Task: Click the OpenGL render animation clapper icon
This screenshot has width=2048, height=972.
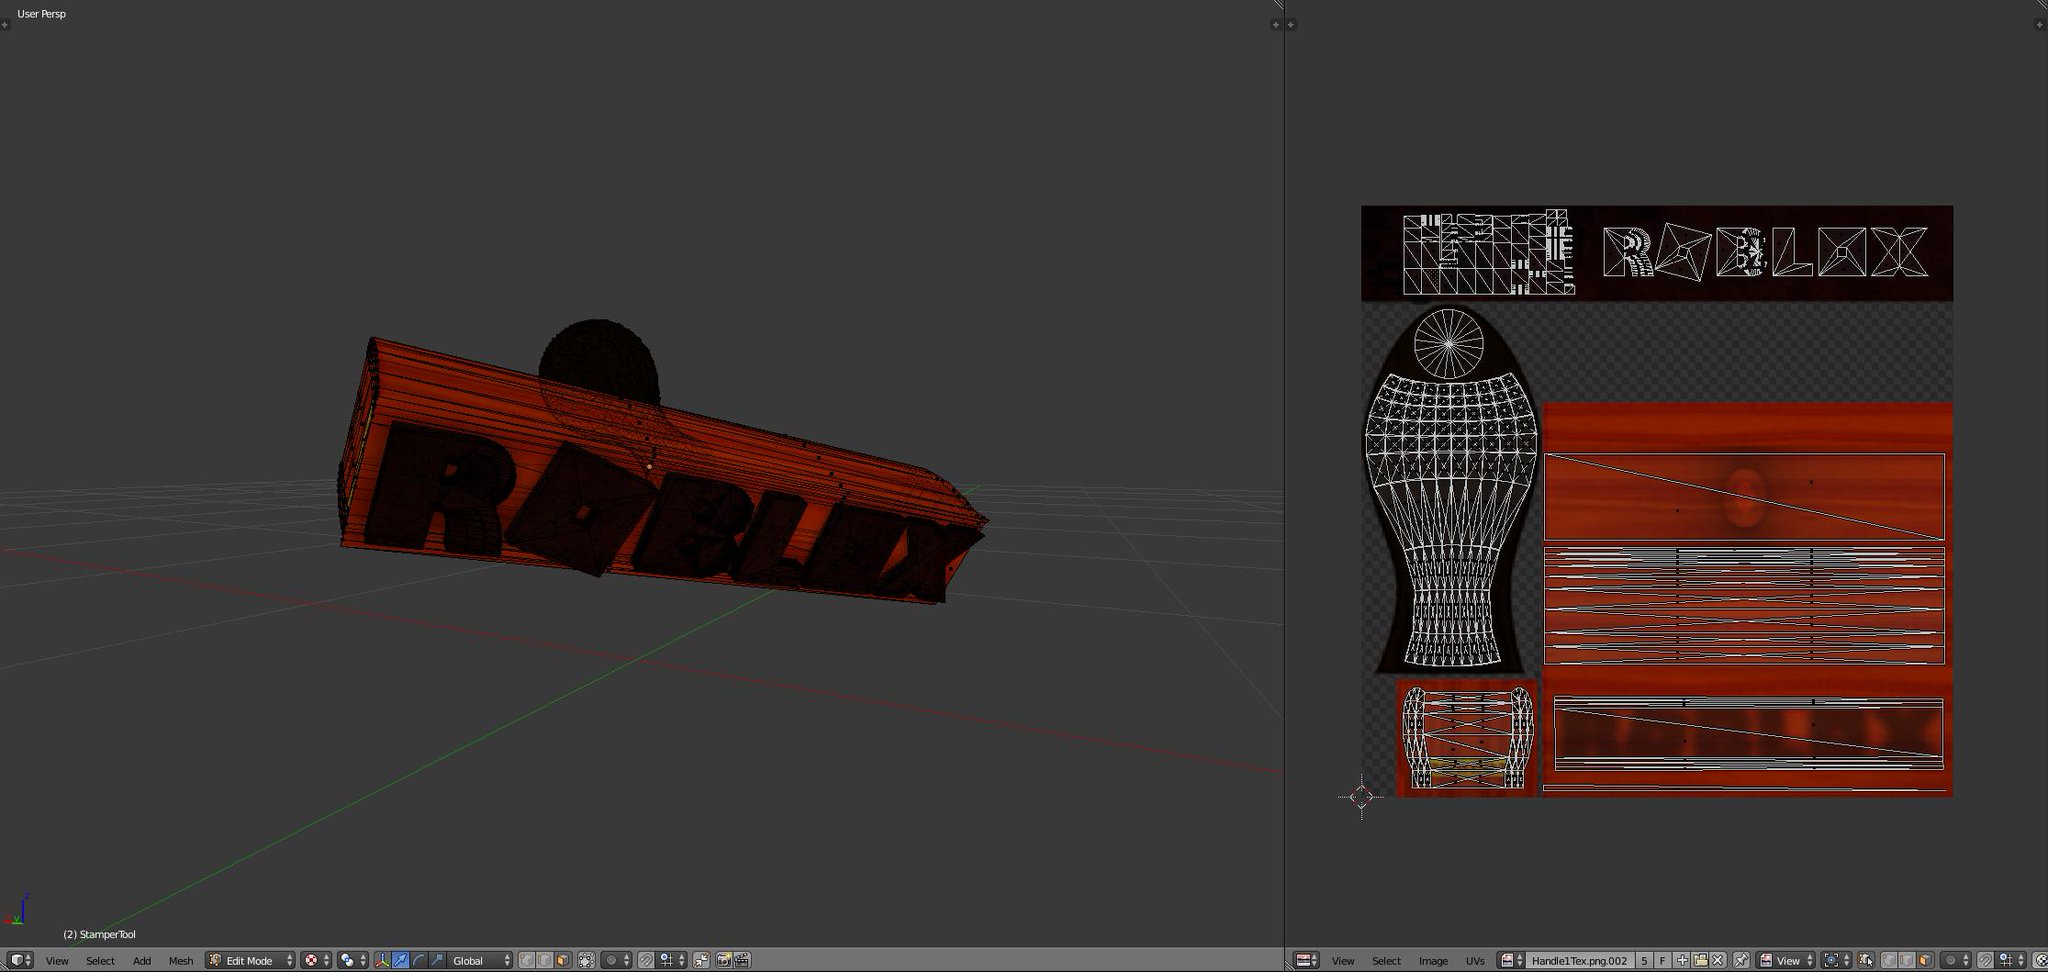Action: point(742,961)
